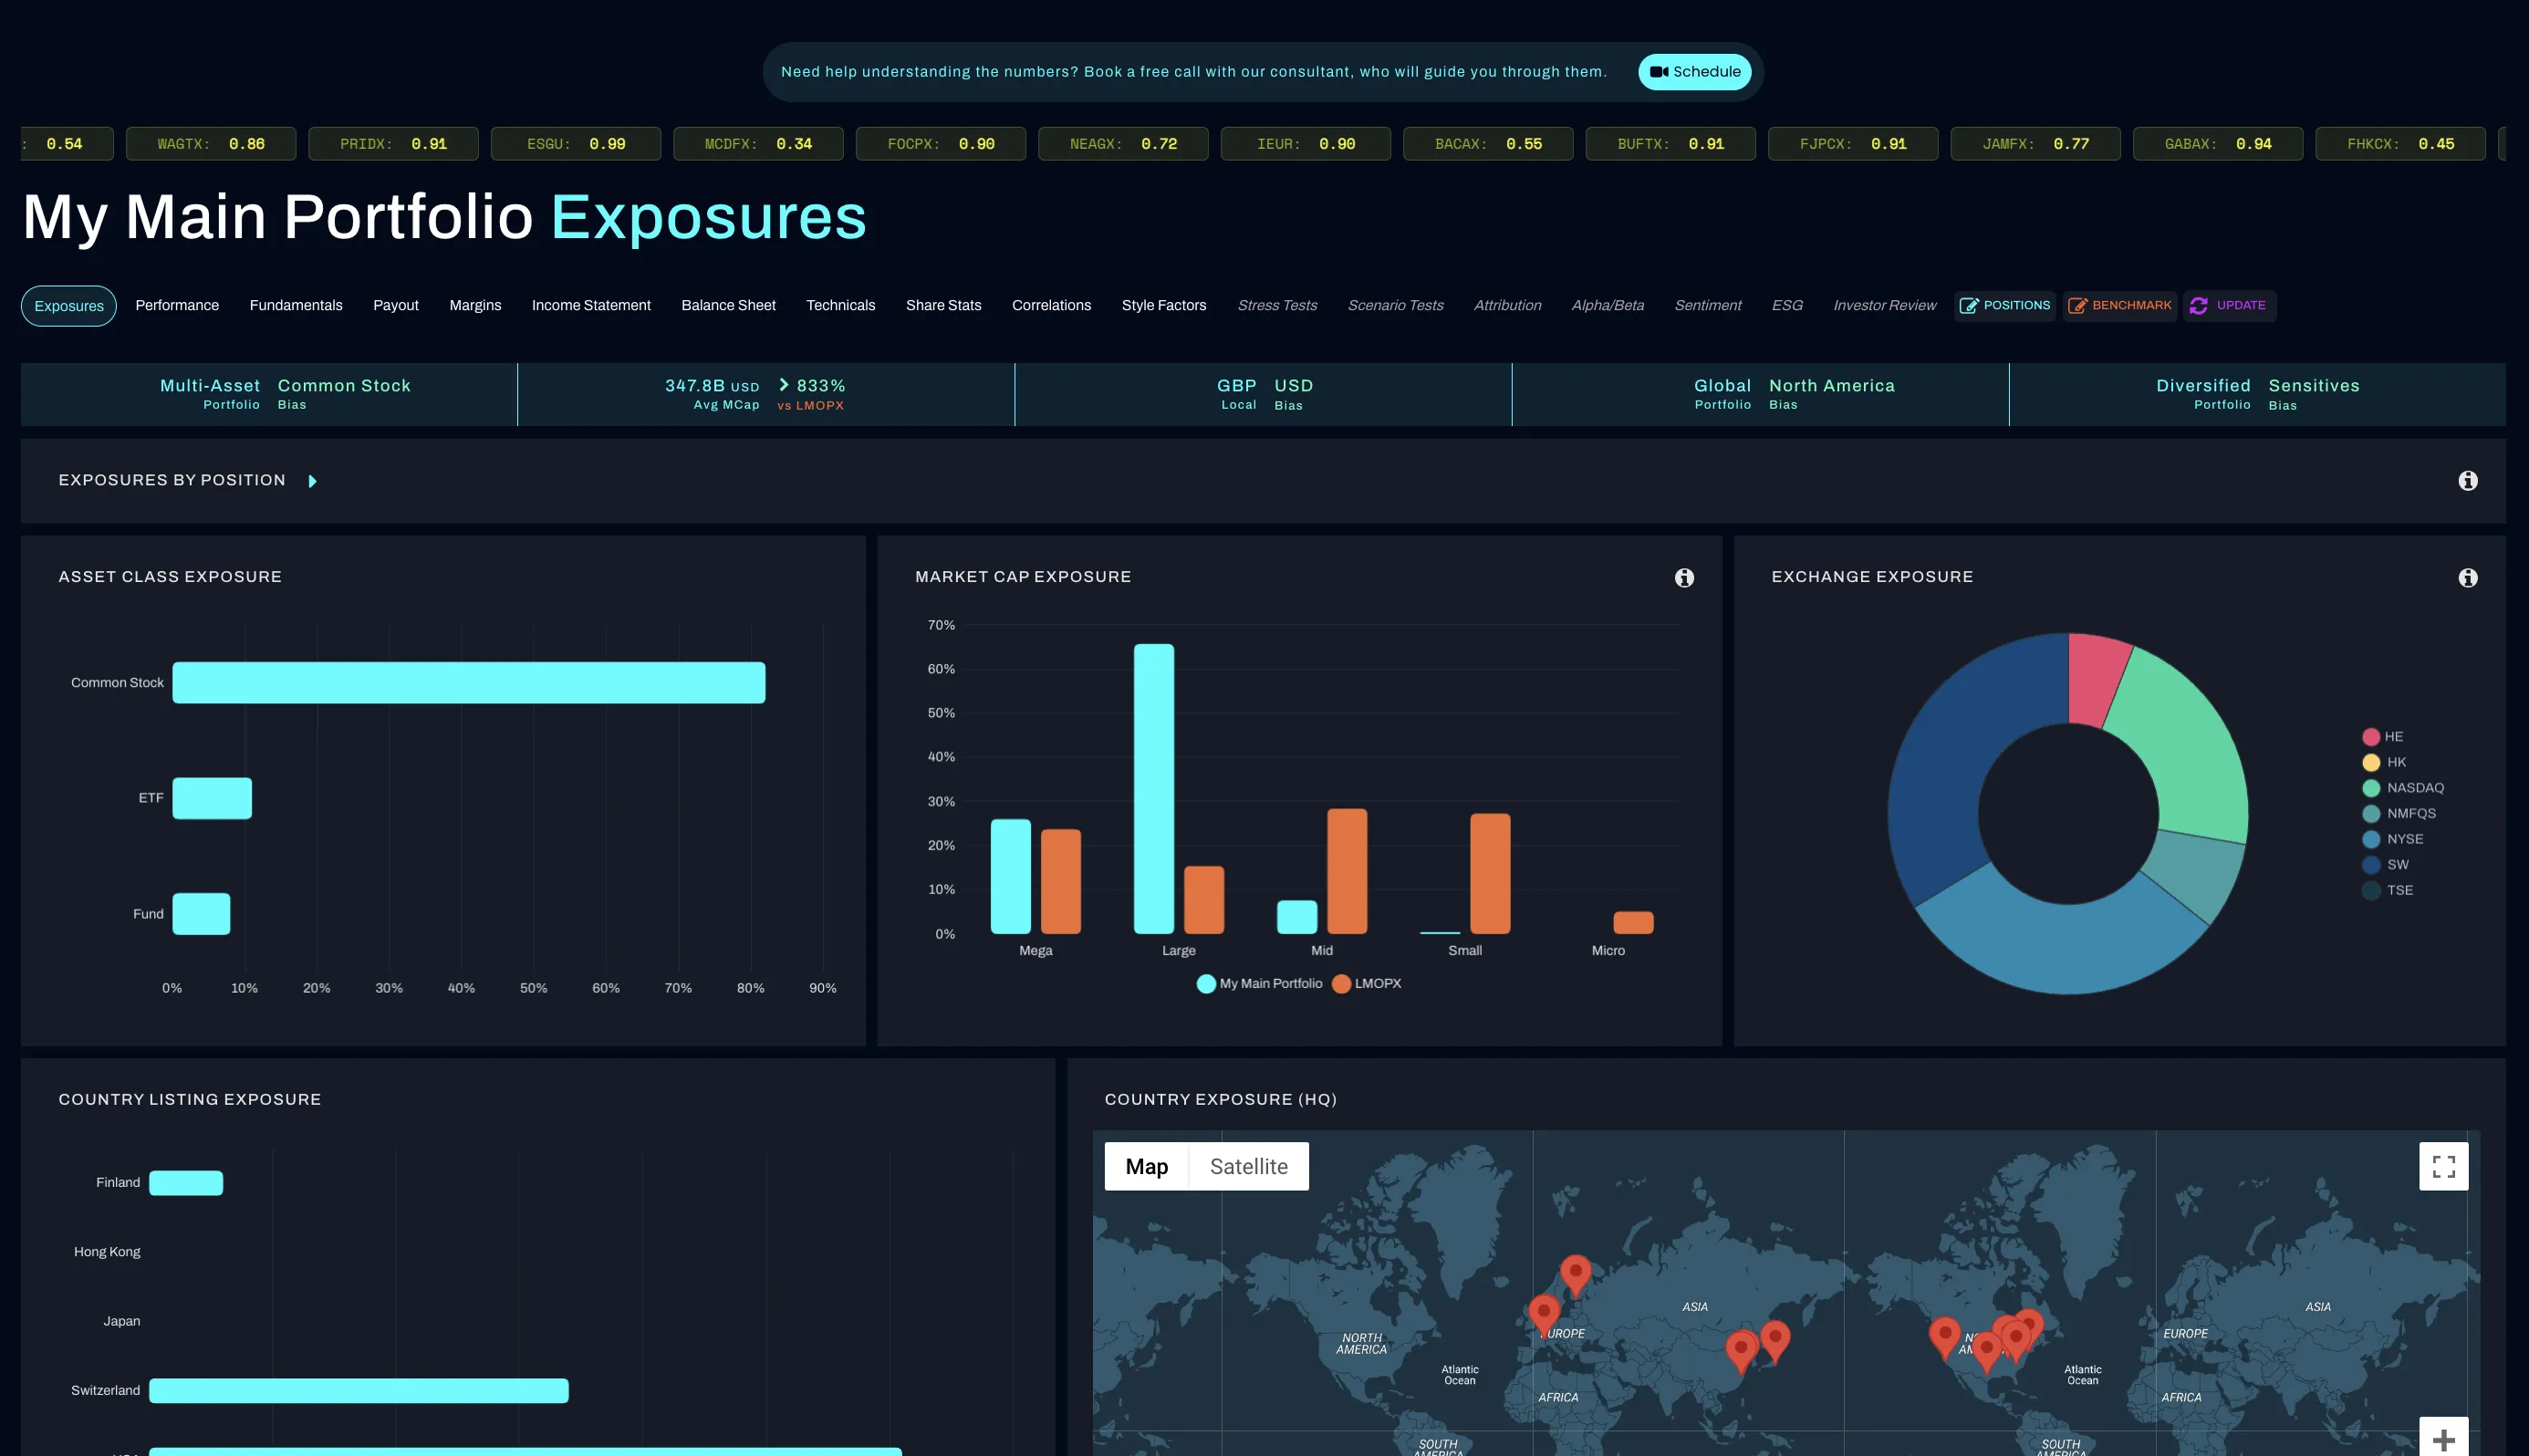The width and height of the screenshot is (2529, 1456).
Task: Click the Exchange Exposure info icon
Action: (2467, 578)
